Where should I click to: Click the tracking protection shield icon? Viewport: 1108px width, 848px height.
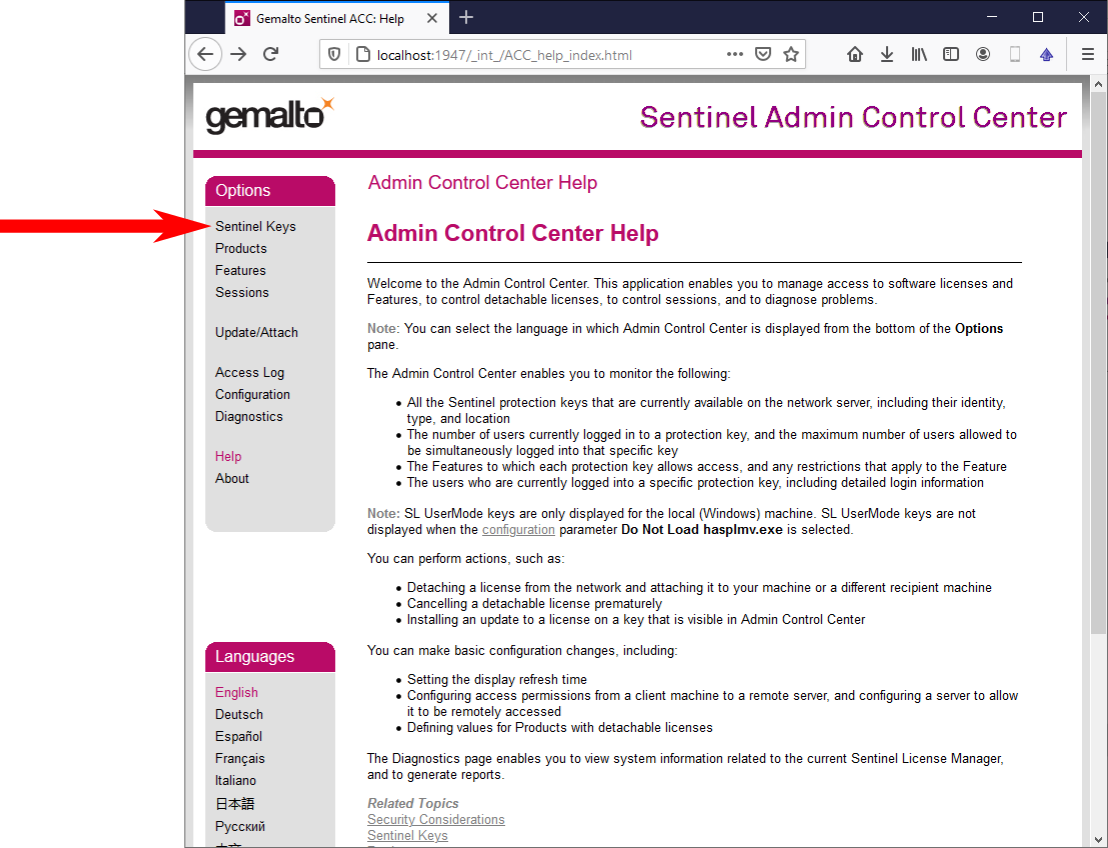(x=334, y=54)
